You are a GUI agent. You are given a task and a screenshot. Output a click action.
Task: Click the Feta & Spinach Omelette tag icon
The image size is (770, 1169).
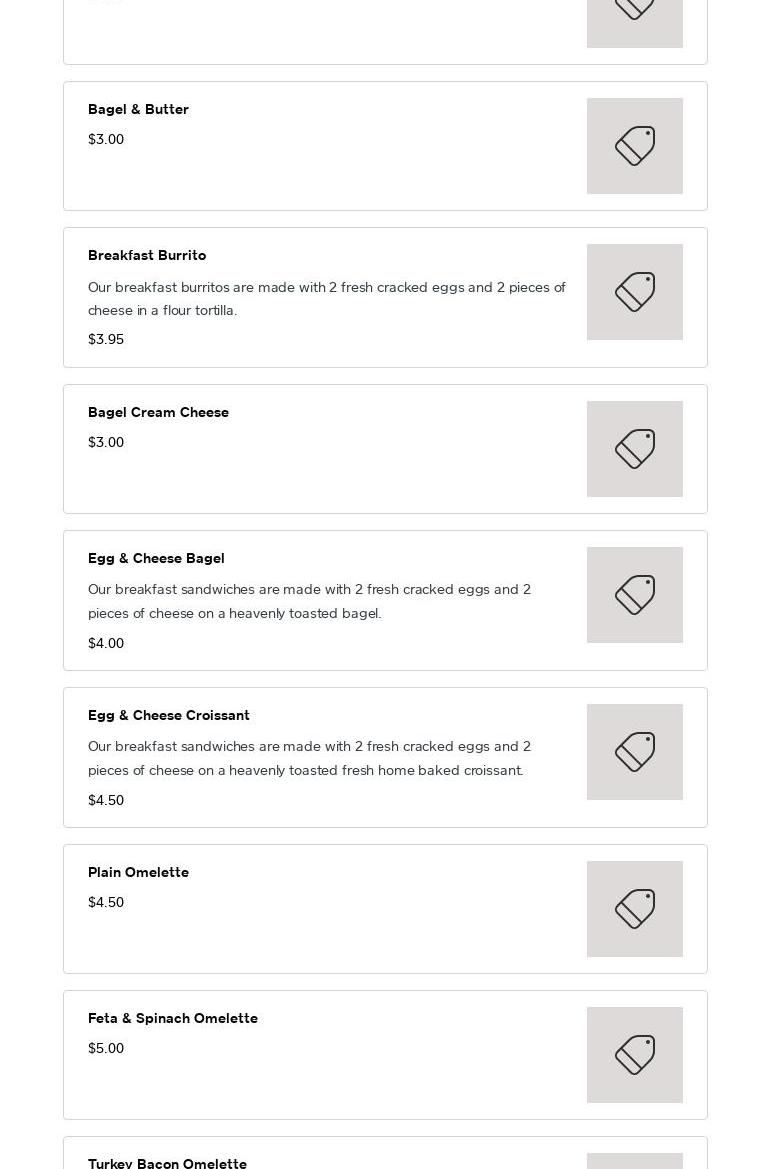coord(634,1055)
